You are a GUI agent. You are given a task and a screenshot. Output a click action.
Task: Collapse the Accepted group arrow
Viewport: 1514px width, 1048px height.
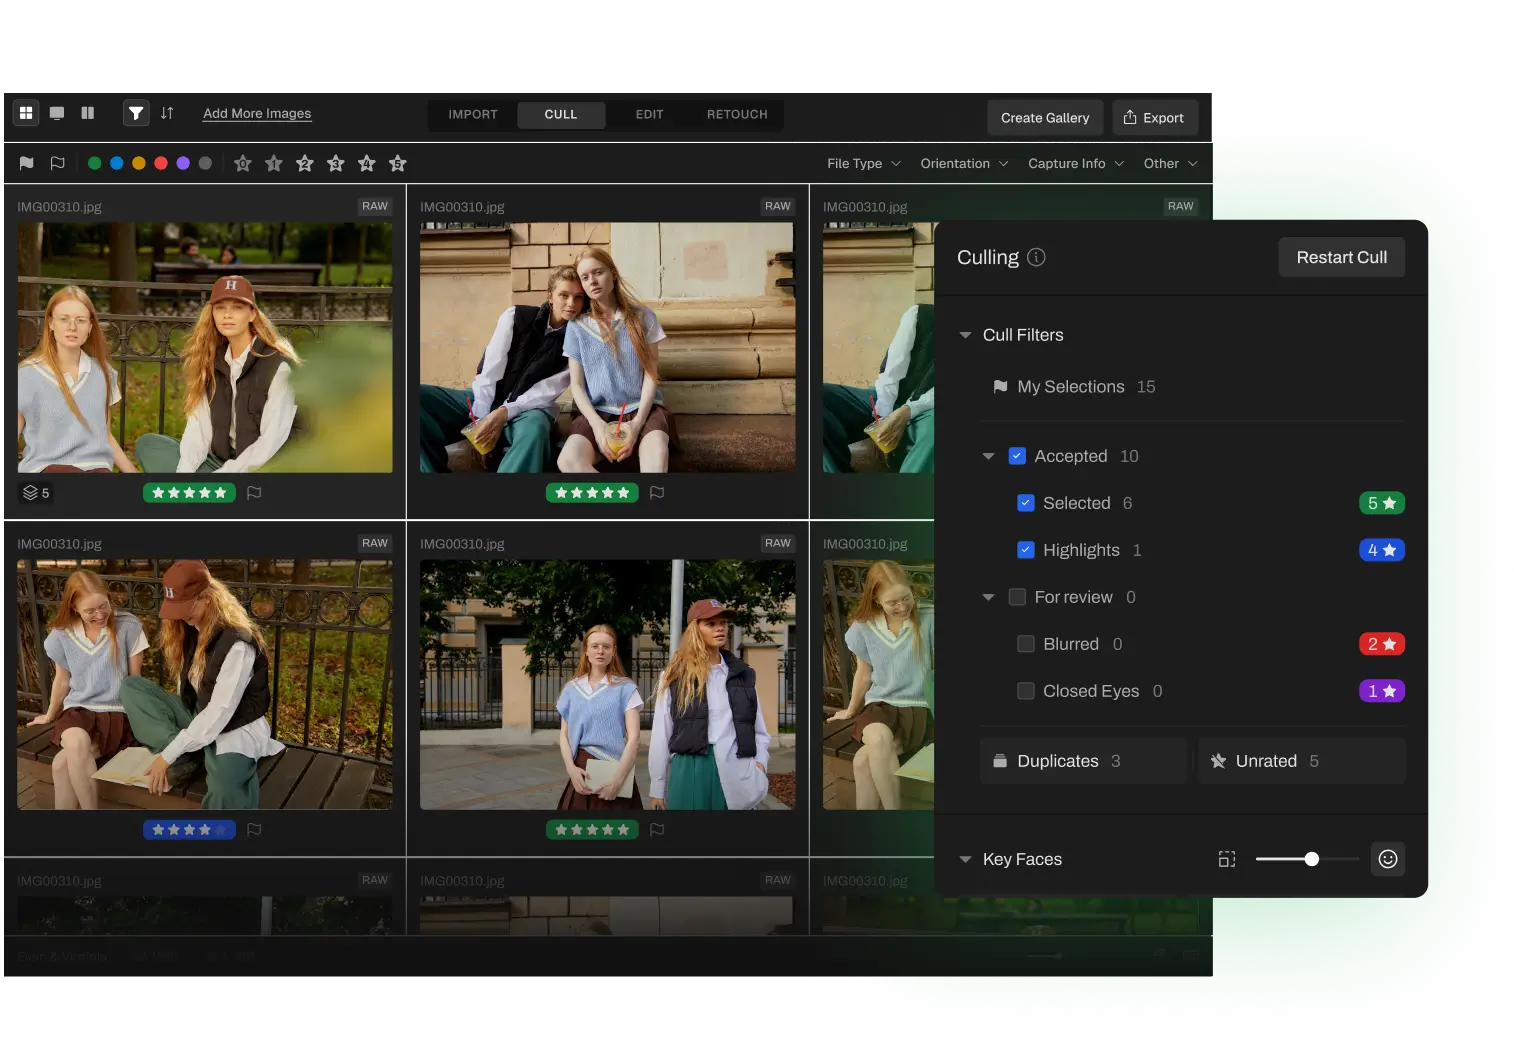[988, 456]
